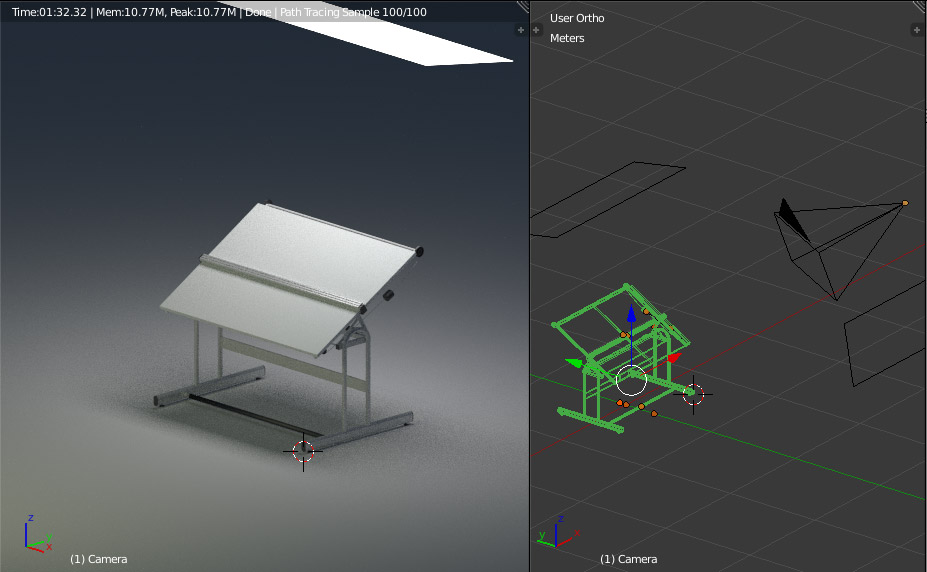Click the blue Z-axis manipulator arrow
This screenshot has height=572, width=927.
(x=631, y=313)
